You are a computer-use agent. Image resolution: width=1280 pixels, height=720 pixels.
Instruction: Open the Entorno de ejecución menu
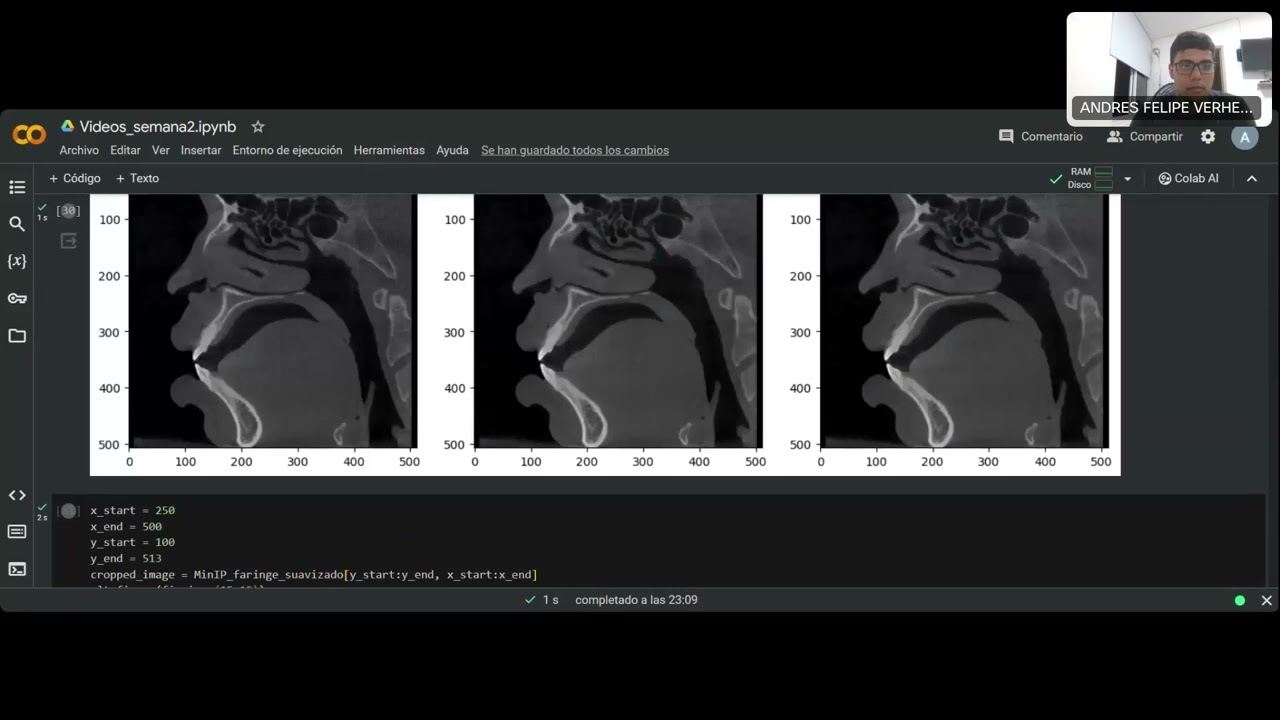[287, 150]
